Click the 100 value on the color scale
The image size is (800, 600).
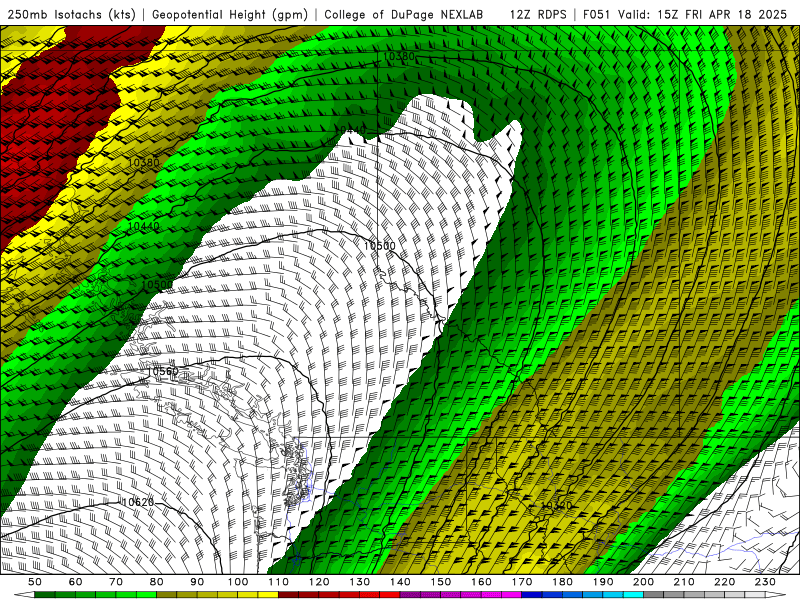[x=238, y=582]
